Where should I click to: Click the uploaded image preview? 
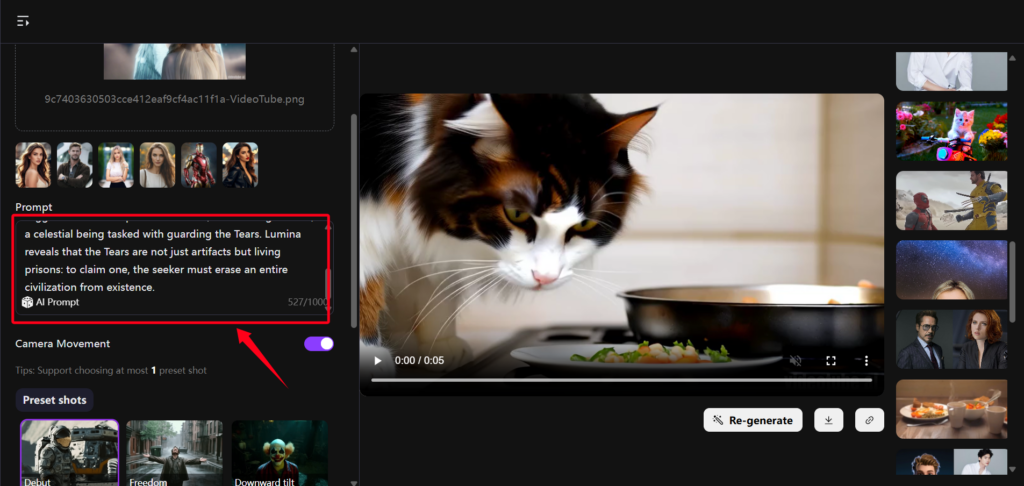174,61
